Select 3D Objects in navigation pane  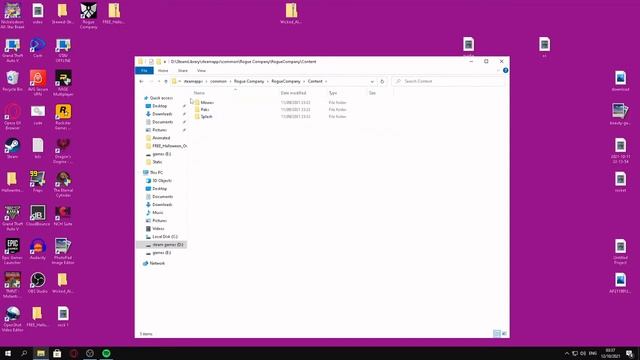pyautogui.click(x=162, y=180)
